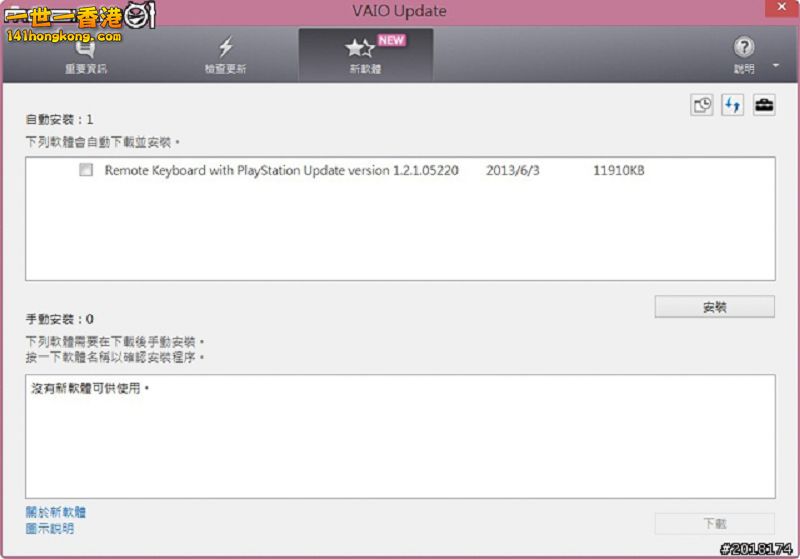The width and height of the screenshot is (800, 559).
Task: Open the 圖示說明 link
Action: click(49, 528)
